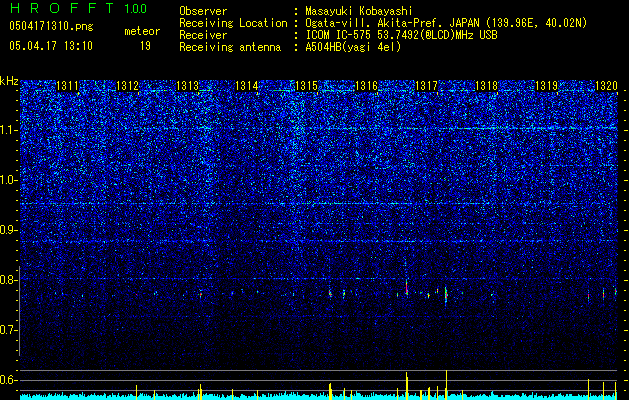Click the 1.1 frequency axis label

tap(9, 130)
